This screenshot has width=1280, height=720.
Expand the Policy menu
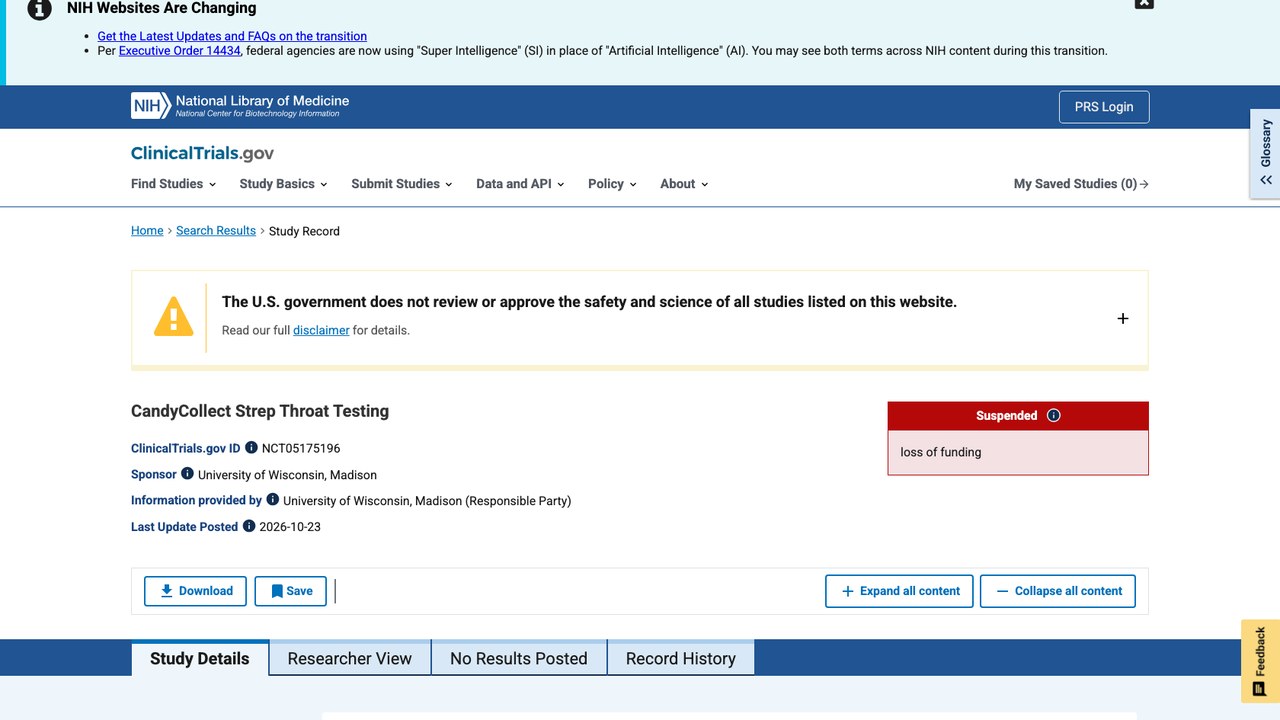click(x=612, y=184)
